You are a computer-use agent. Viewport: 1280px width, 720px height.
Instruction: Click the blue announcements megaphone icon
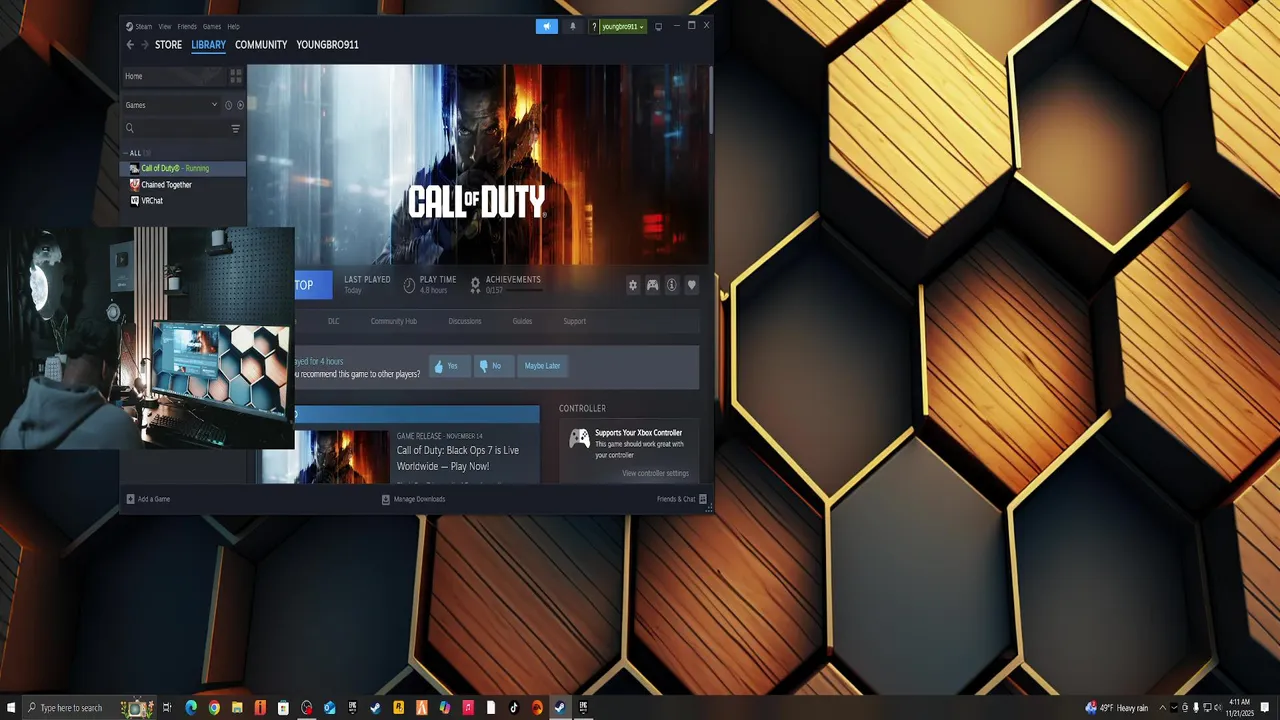tap(546, 26)
